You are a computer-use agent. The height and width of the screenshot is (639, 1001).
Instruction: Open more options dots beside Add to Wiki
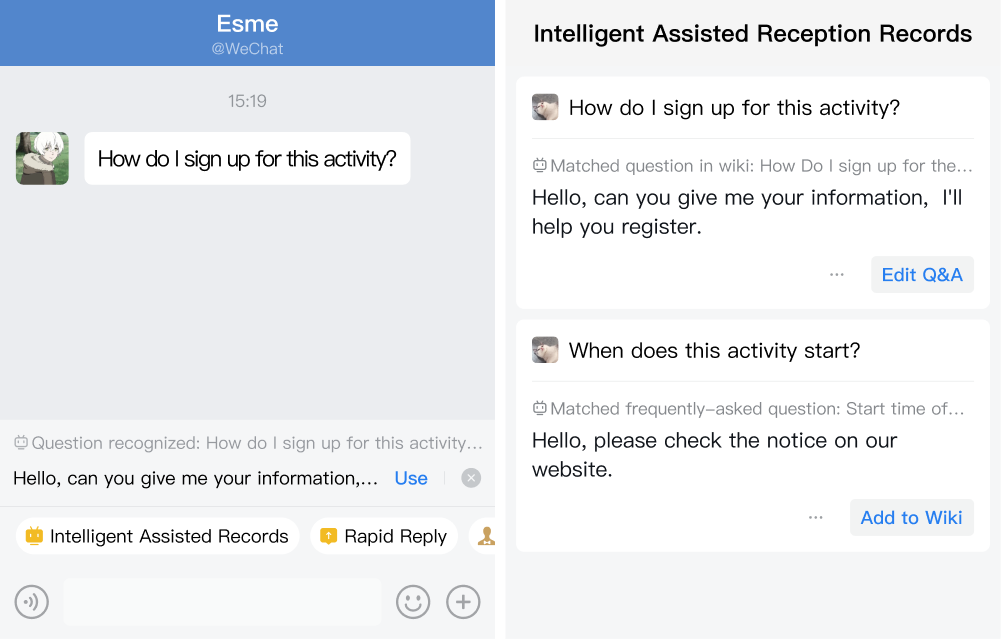(815, 517)
